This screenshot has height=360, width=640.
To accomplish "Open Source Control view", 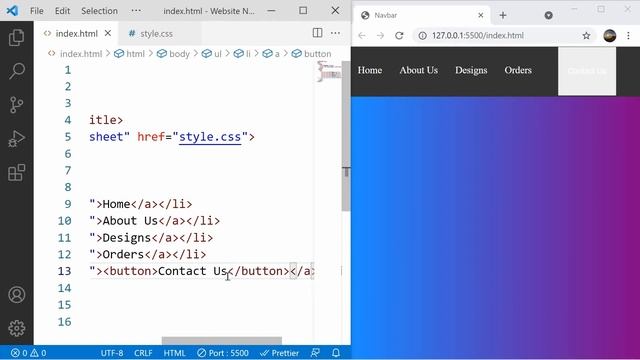I will click(x=16, y=105).
